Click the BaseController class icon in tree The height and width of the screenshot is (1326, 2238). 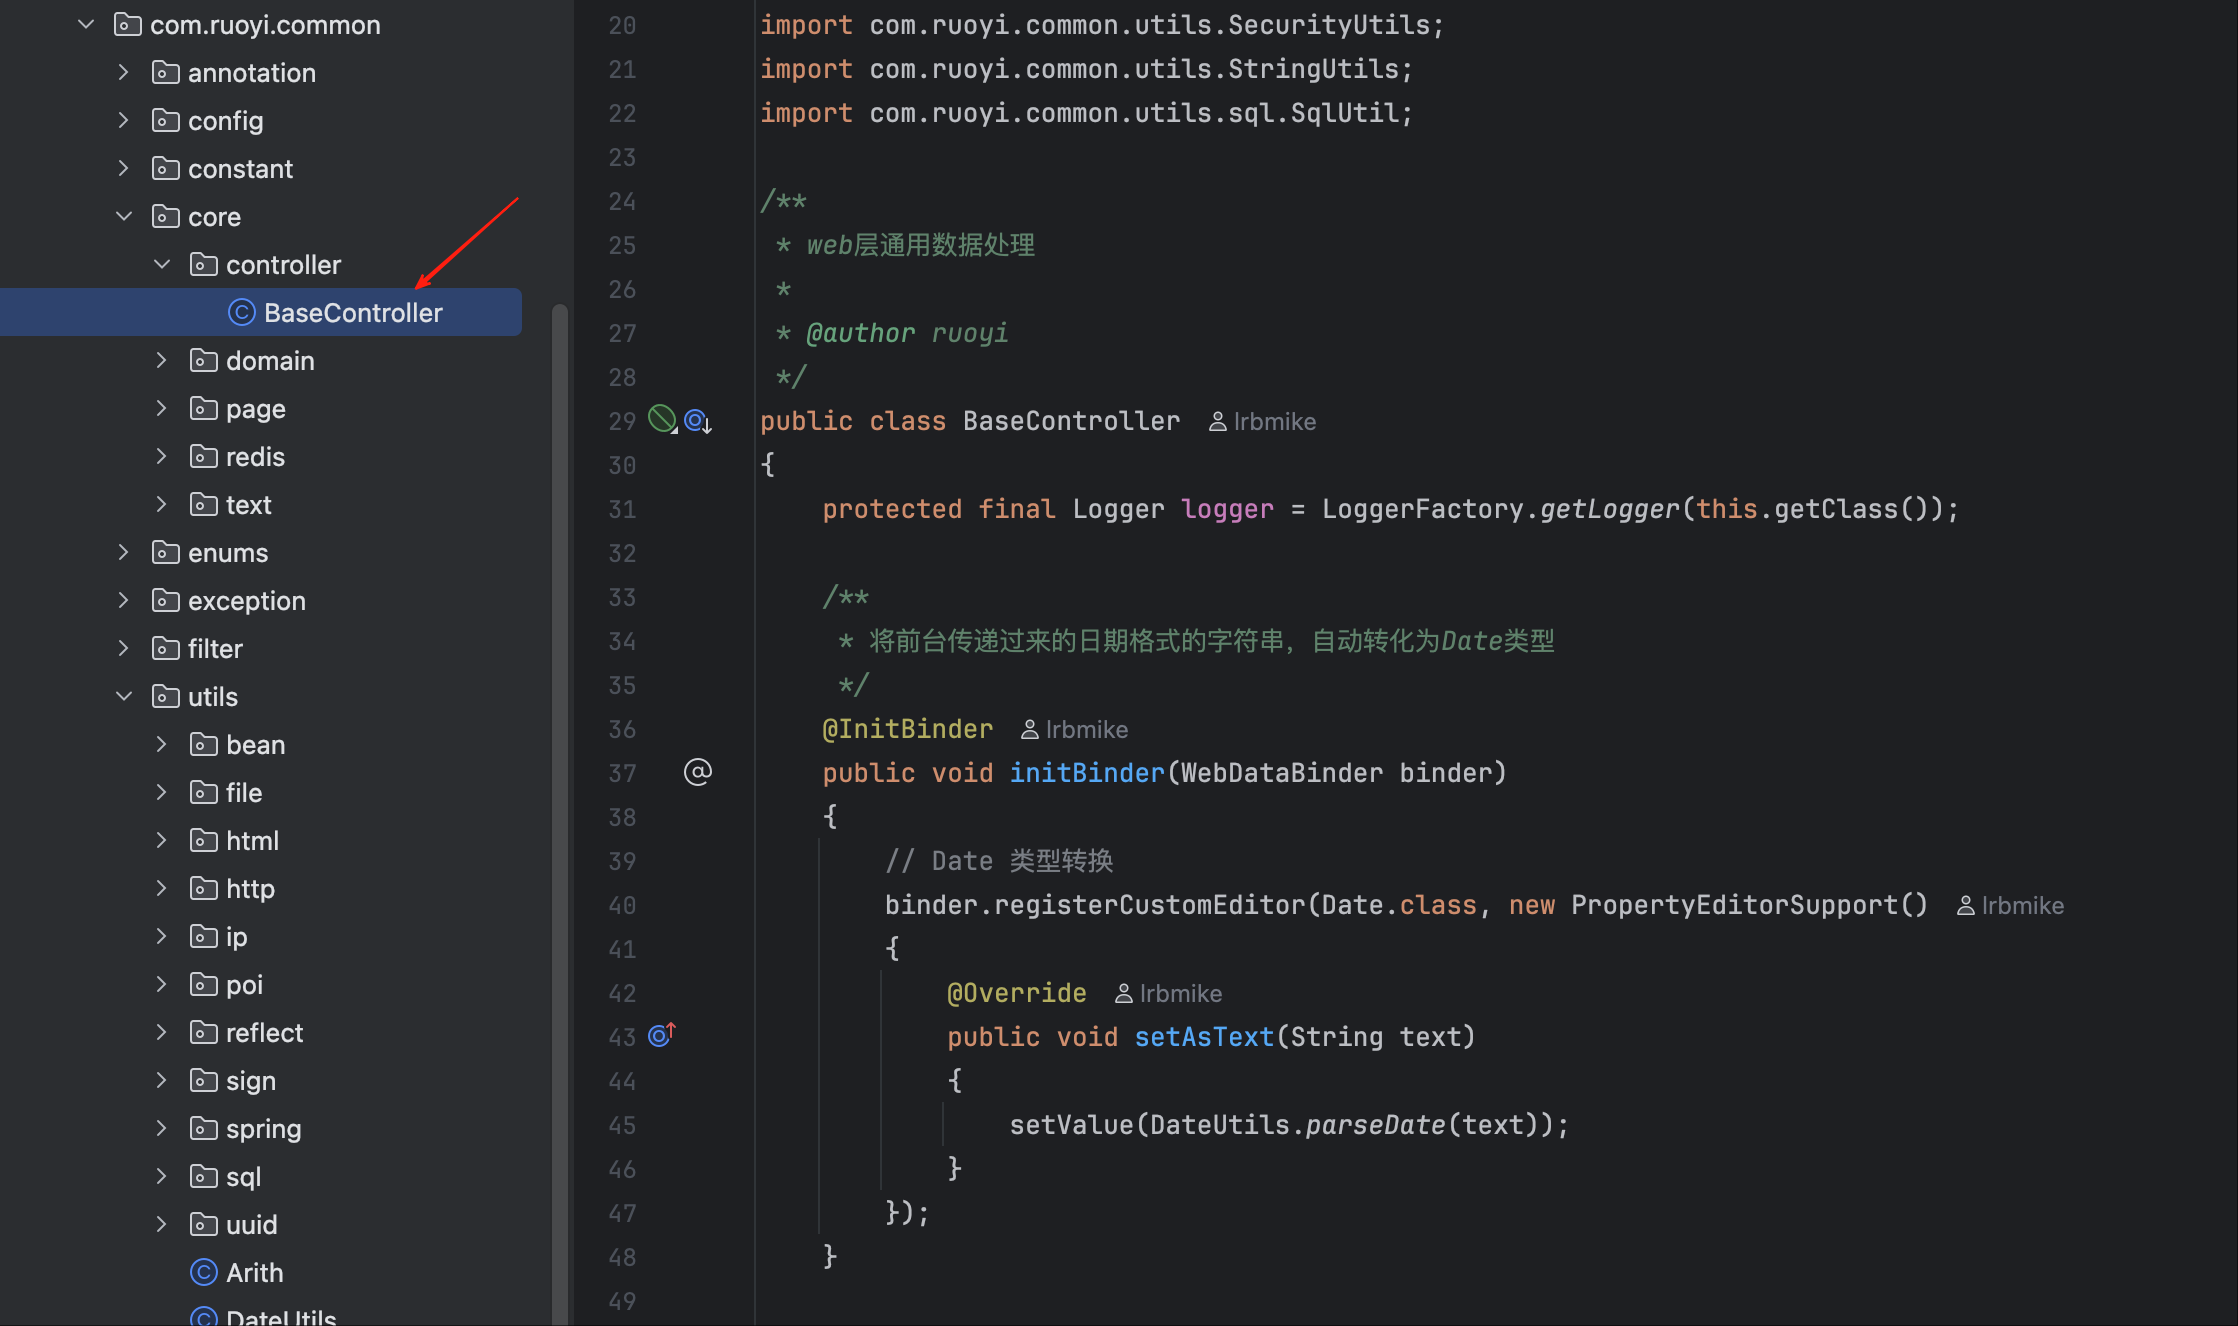(241, 313)
